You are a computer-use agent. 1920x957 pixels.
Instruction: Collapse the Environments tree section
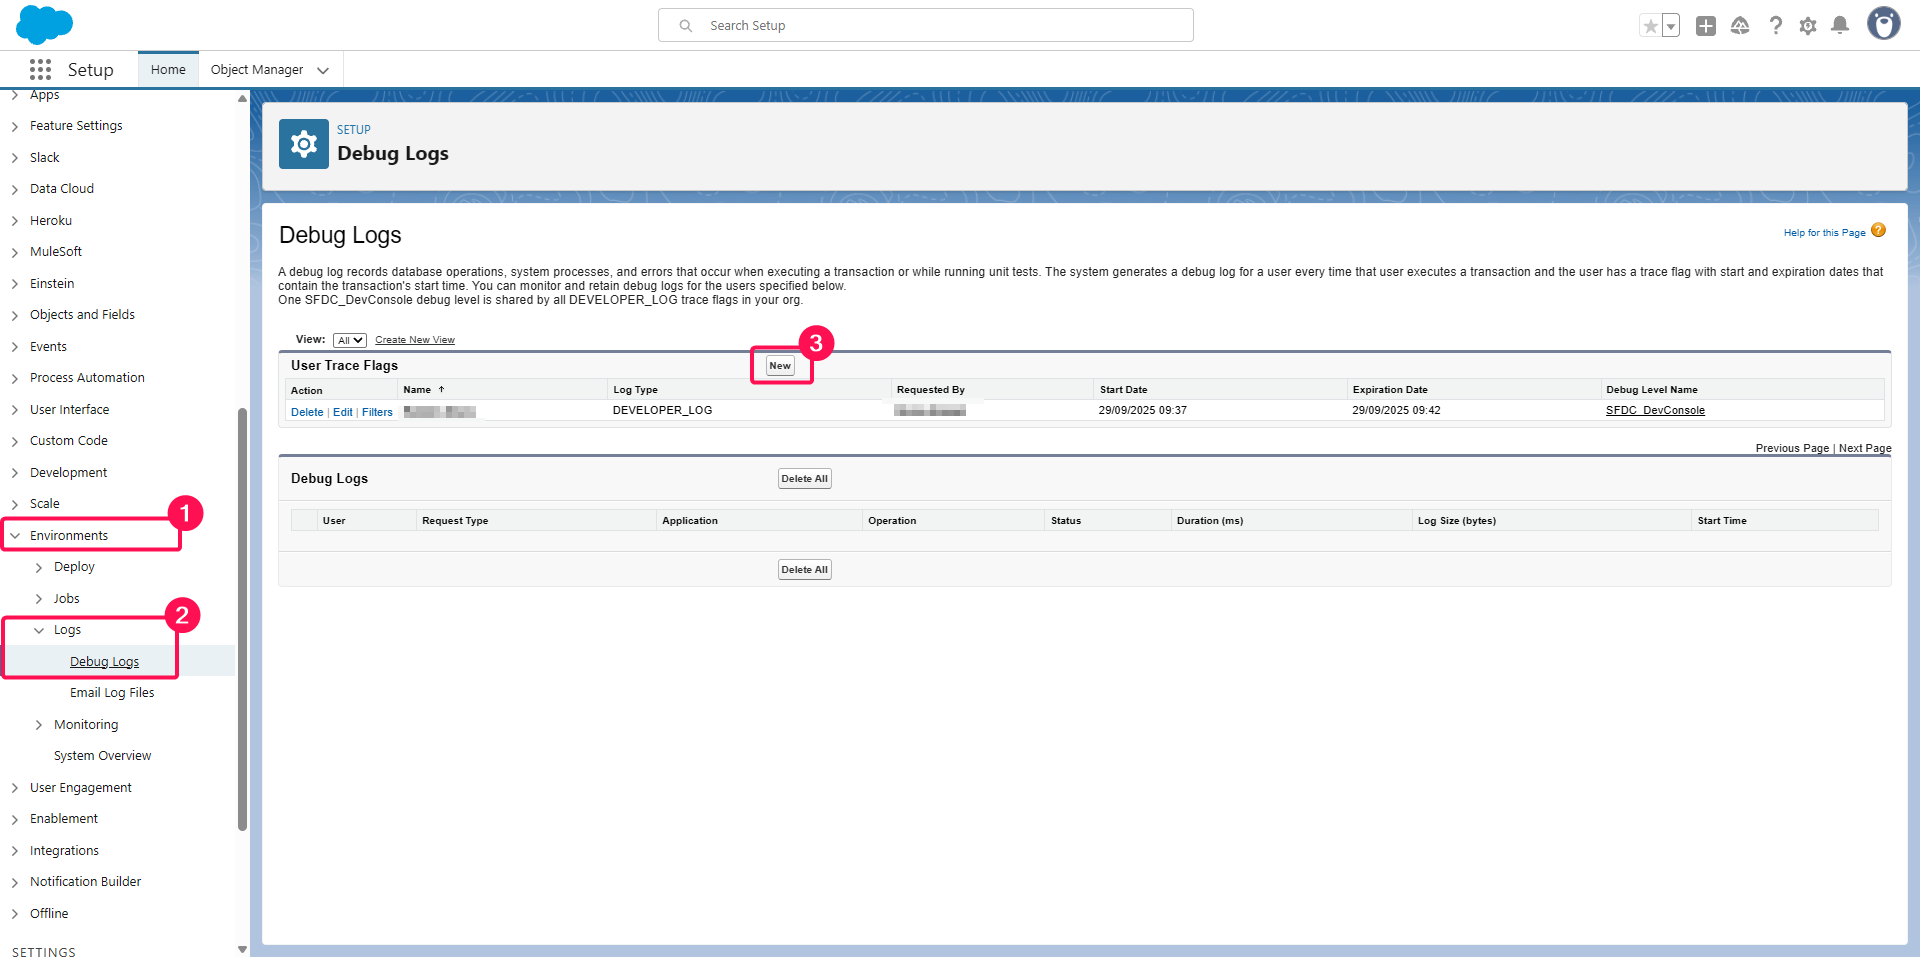(15, 536)
